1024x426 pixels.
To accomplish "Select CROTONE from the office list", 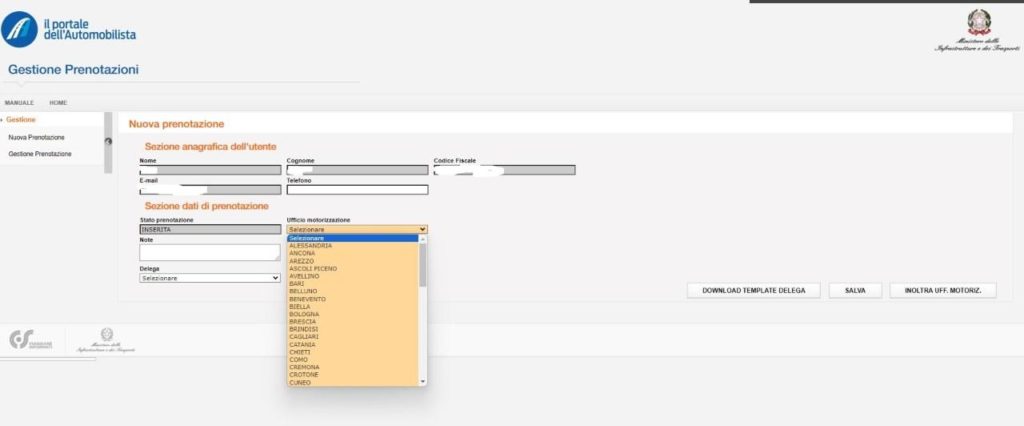I will pyautogui.click(x=353, y=375).
